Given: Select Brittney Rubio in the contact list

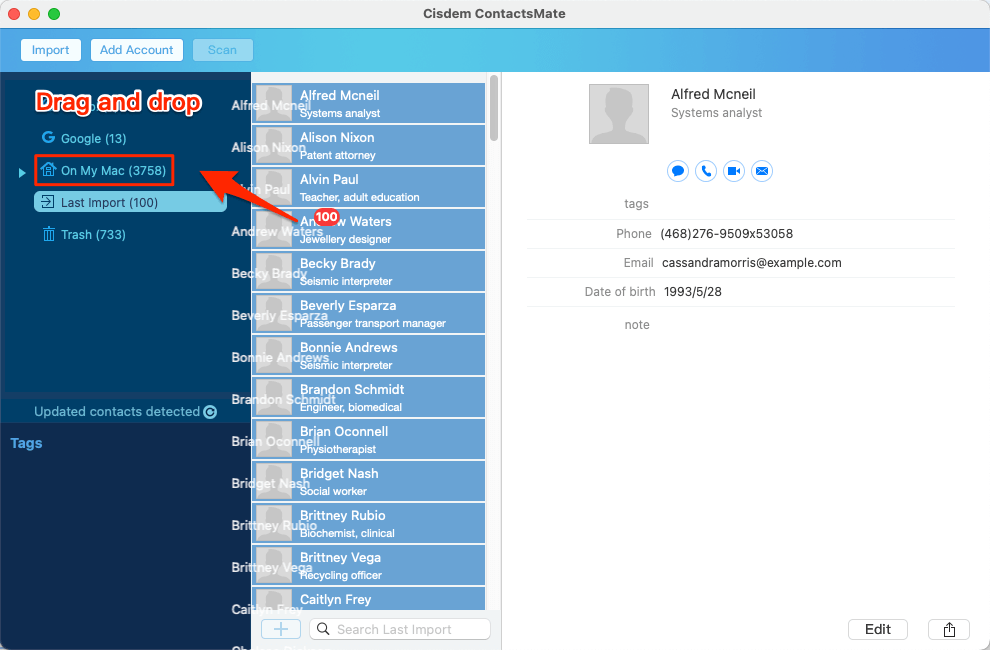Looking at the screenshot, I should (x=368, y=524).
